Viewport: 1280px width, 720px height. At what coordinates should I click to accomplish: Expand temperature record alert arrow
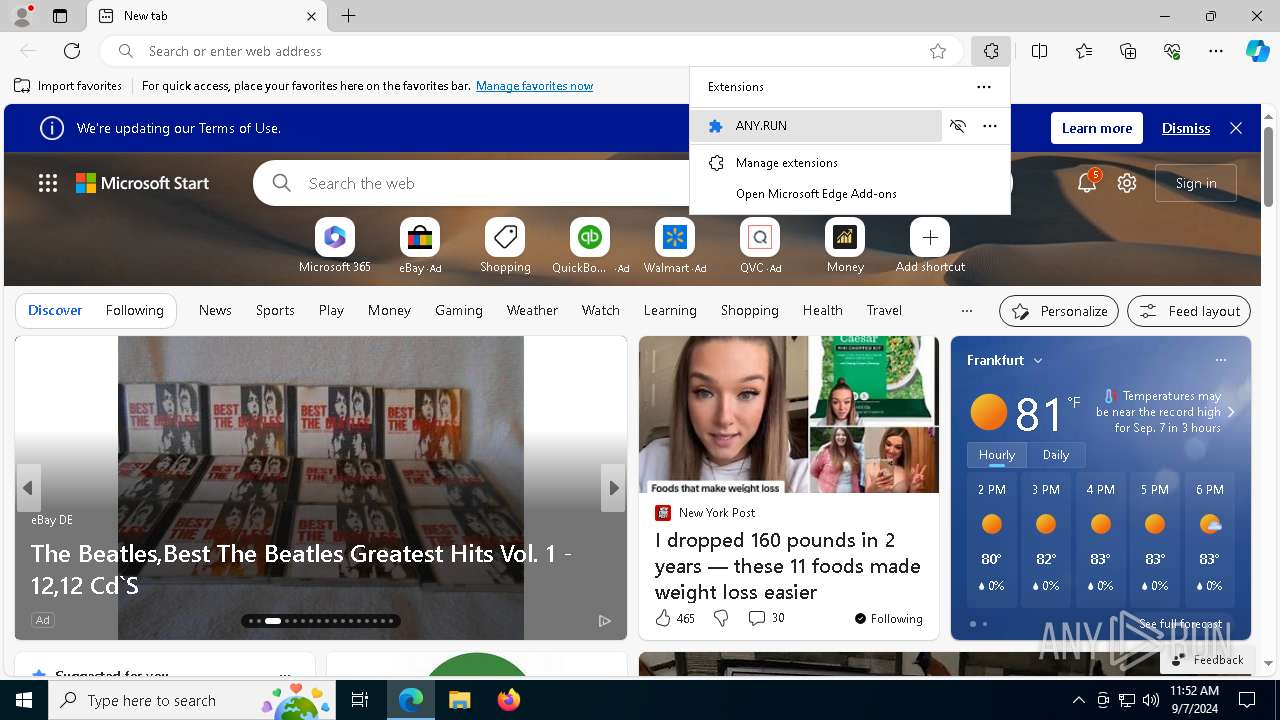[x=1231, y=412]
